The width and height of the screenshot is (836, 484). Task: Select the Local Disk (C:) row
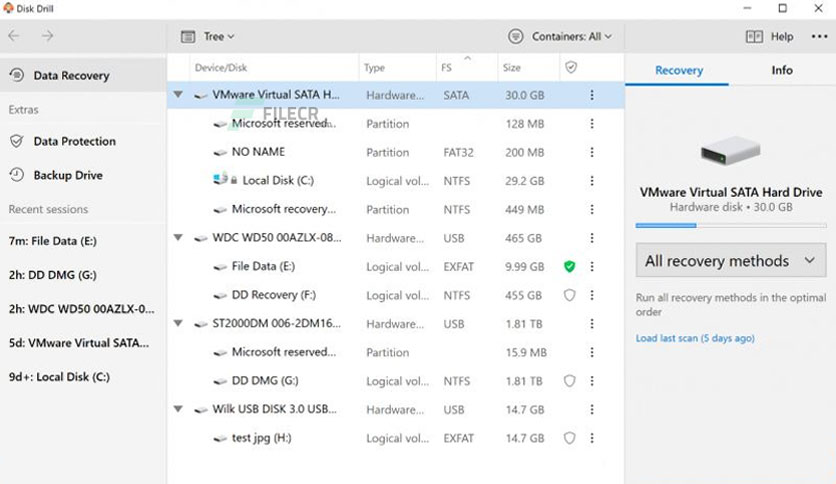[x=396, y=181]
